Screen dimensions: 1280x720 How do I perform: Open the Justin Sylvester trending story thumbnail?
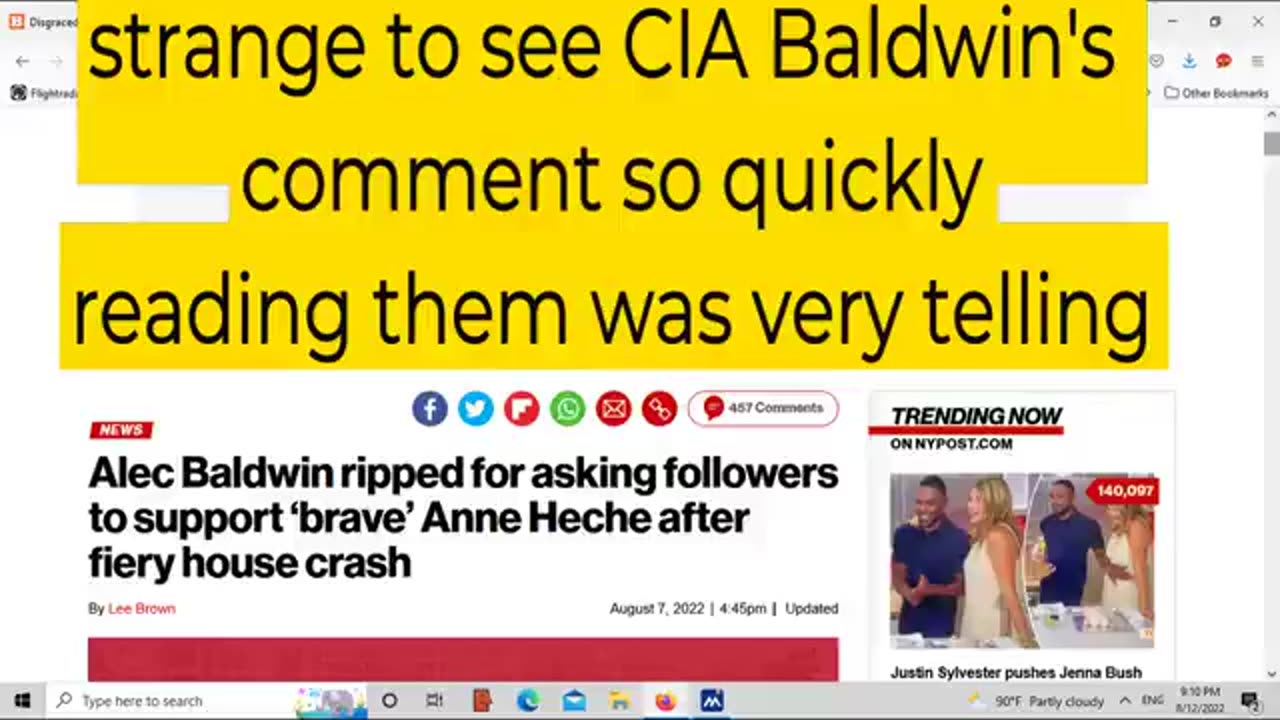tap(1022, 562)
